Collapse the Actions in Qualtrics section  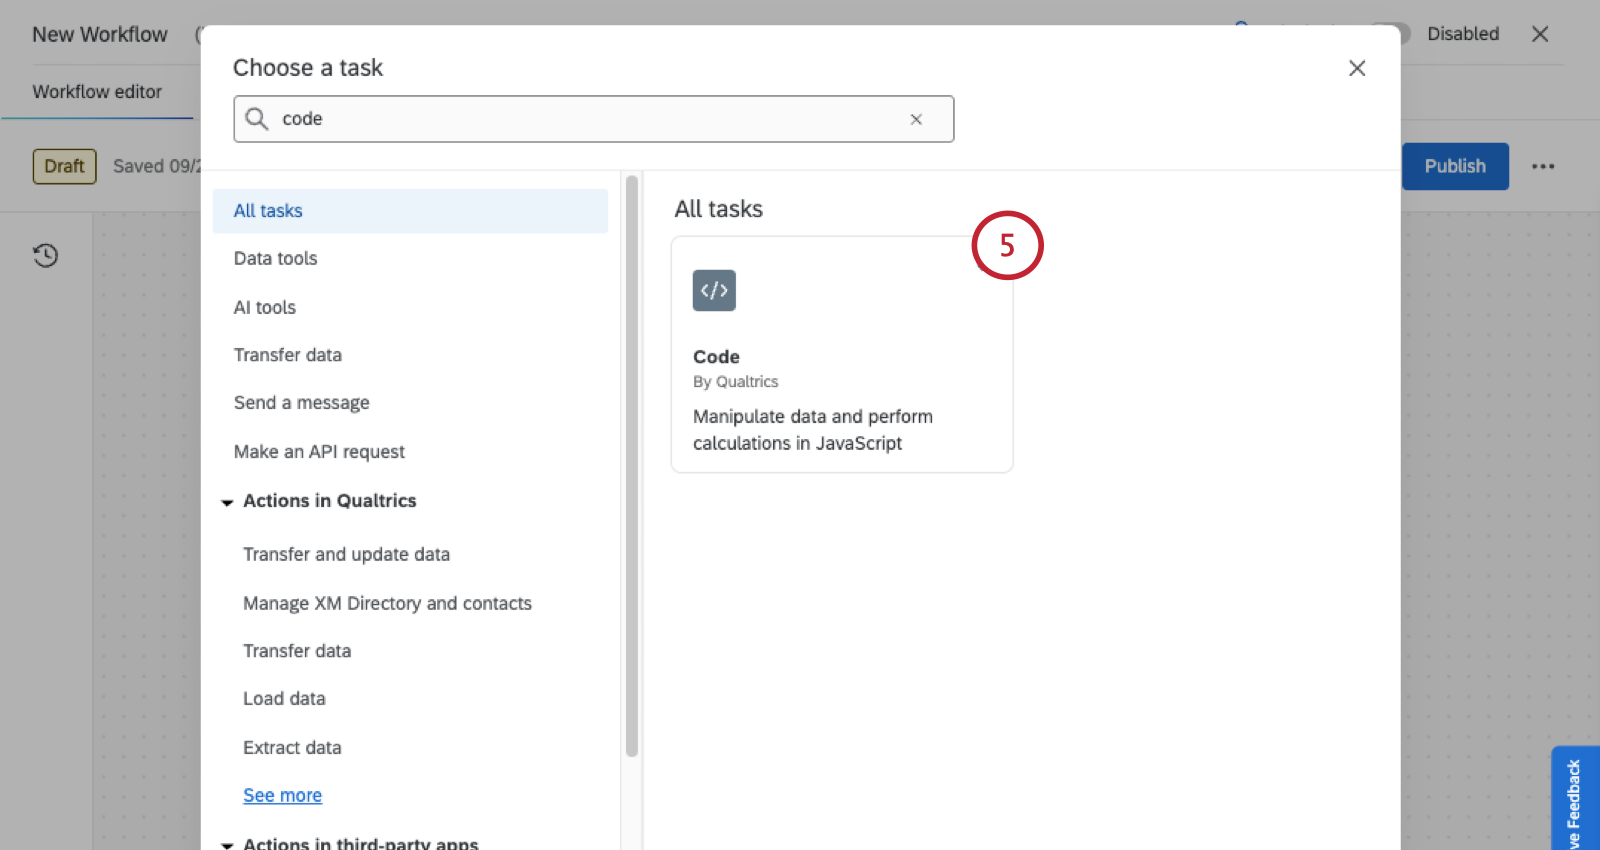(x=227, y=502)
